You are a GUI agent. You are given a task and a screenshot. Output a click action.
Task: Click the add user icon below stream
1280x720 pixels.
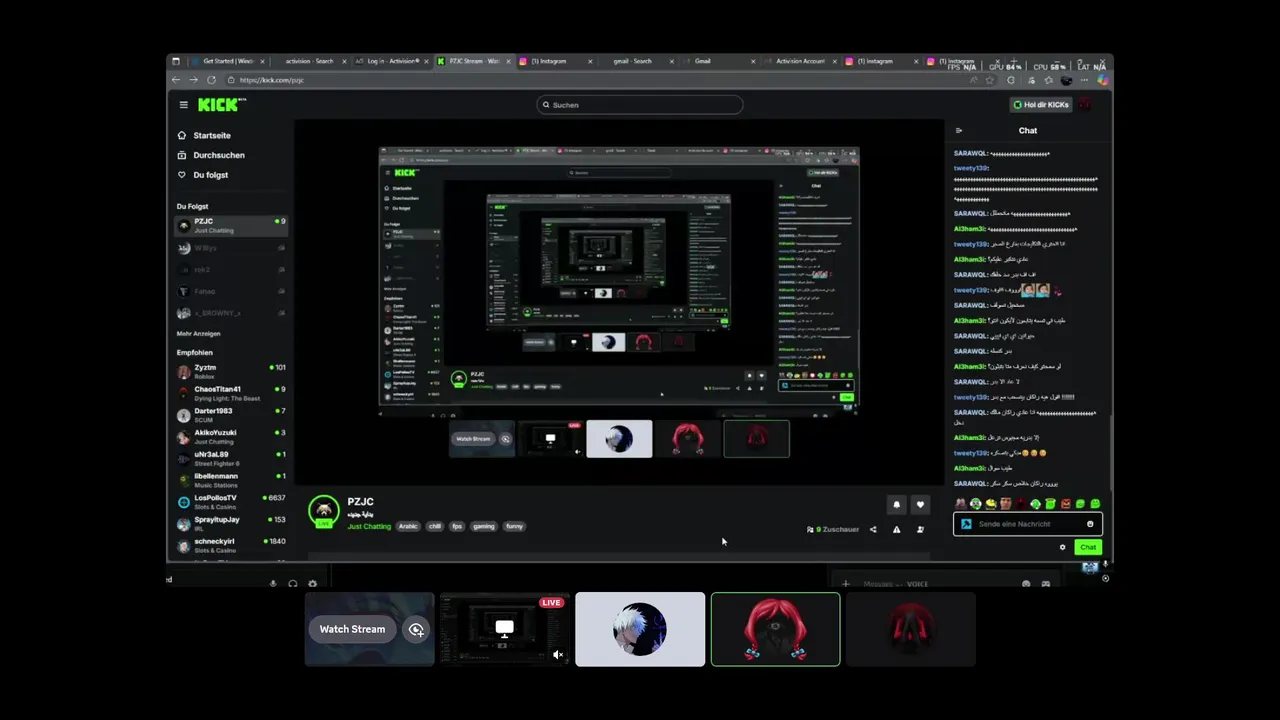click(920, 530)
